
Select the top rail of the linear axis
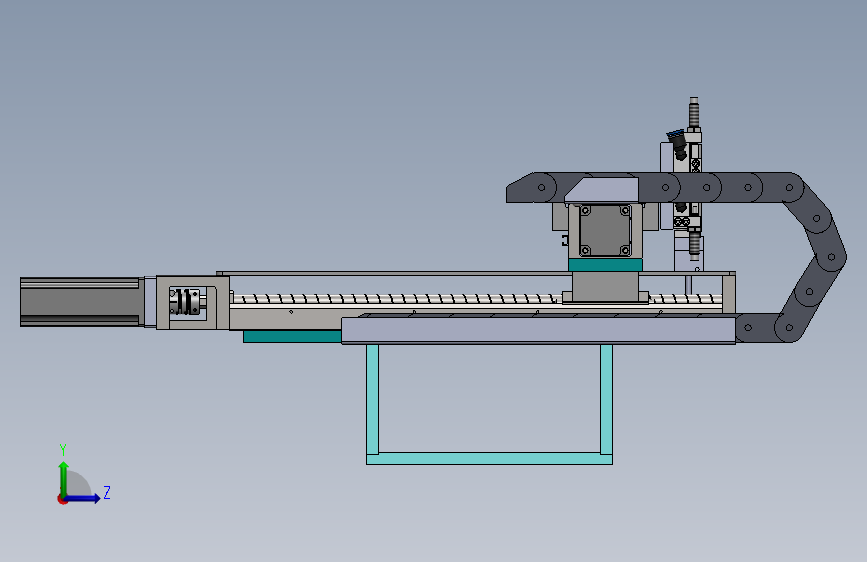click(476, 273)
